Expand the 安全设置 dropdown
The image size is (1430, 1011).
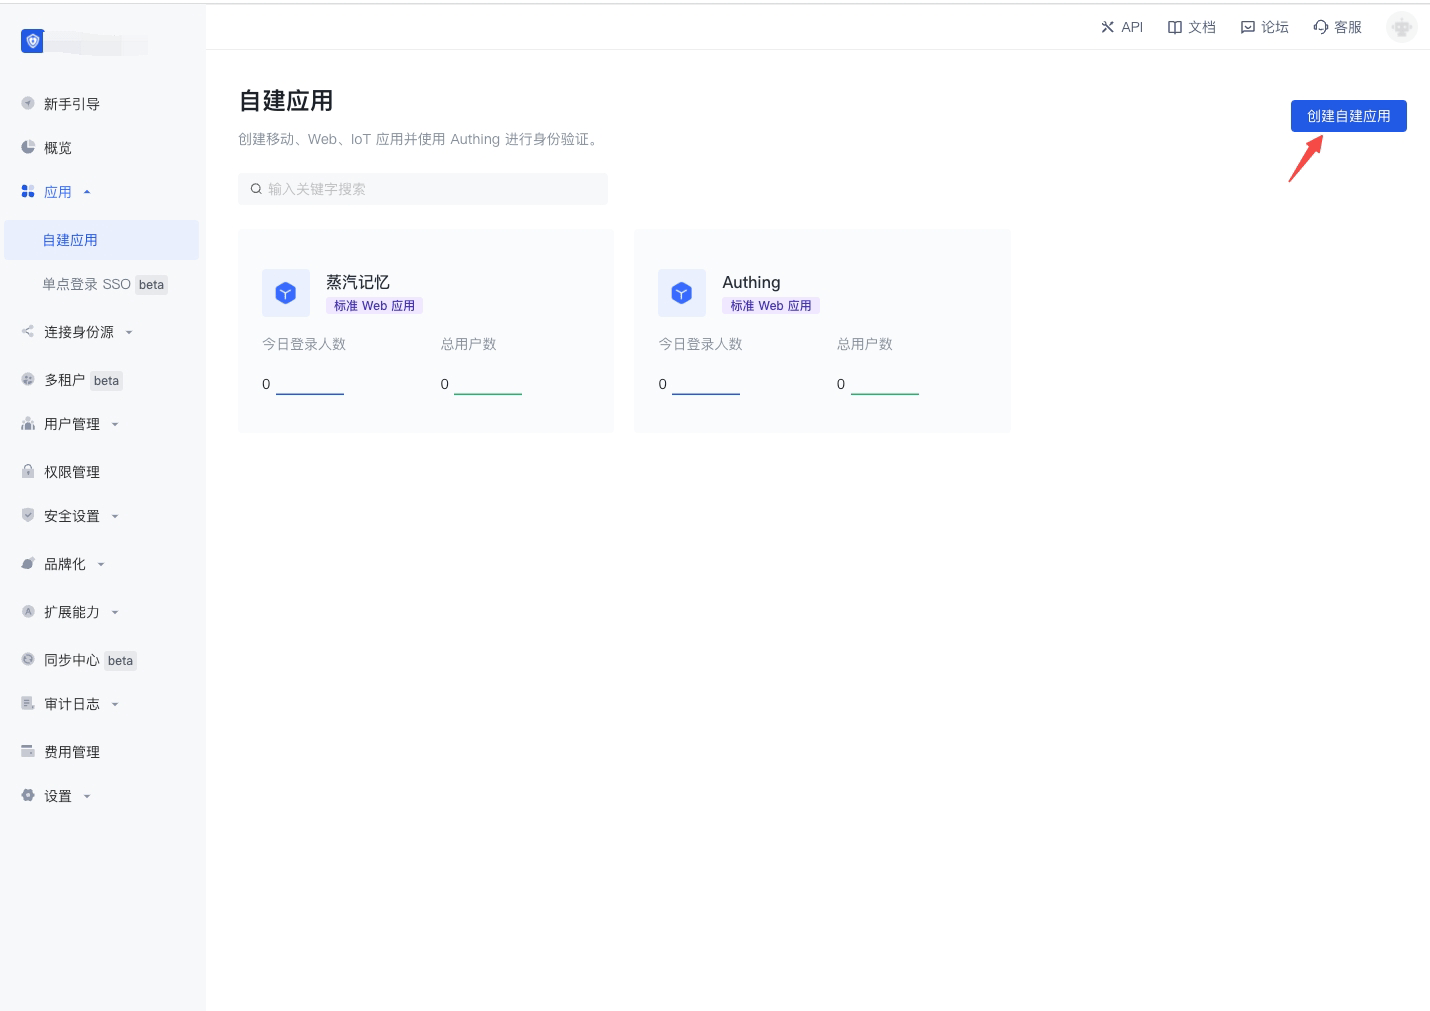(x=115, y=515)
